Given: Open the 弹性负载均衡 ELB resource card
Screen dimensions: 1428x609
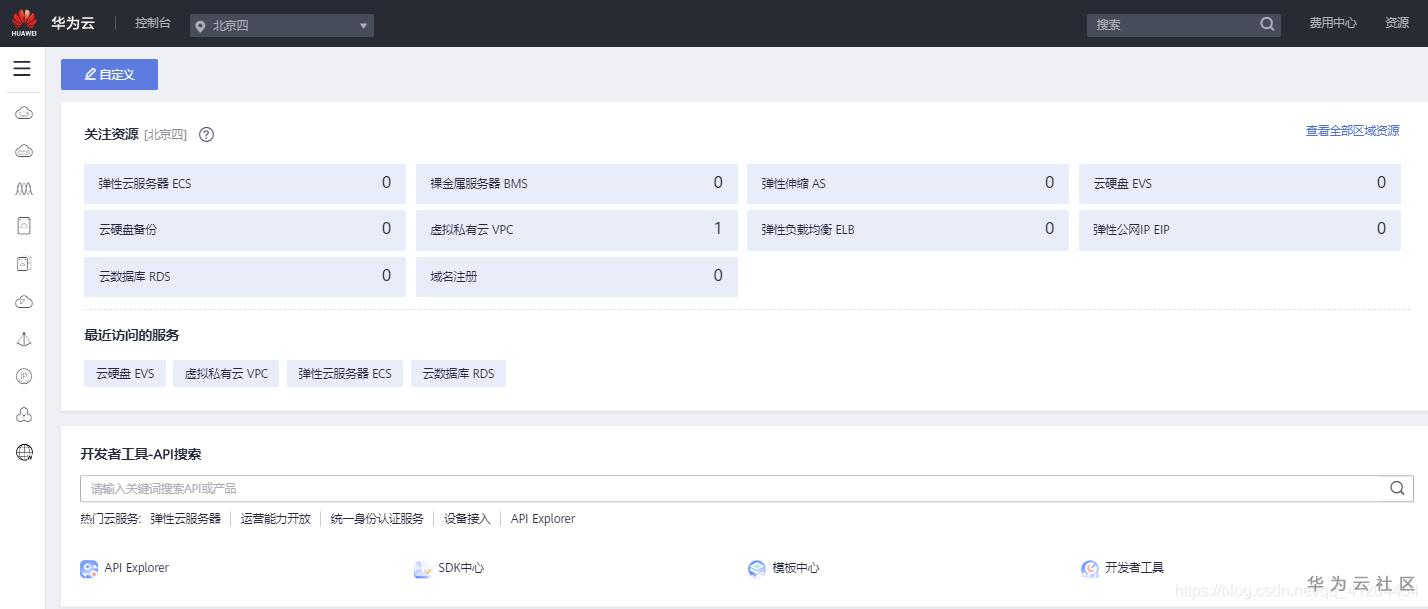Looking at the screenshot, I should [x=908, y=230].
